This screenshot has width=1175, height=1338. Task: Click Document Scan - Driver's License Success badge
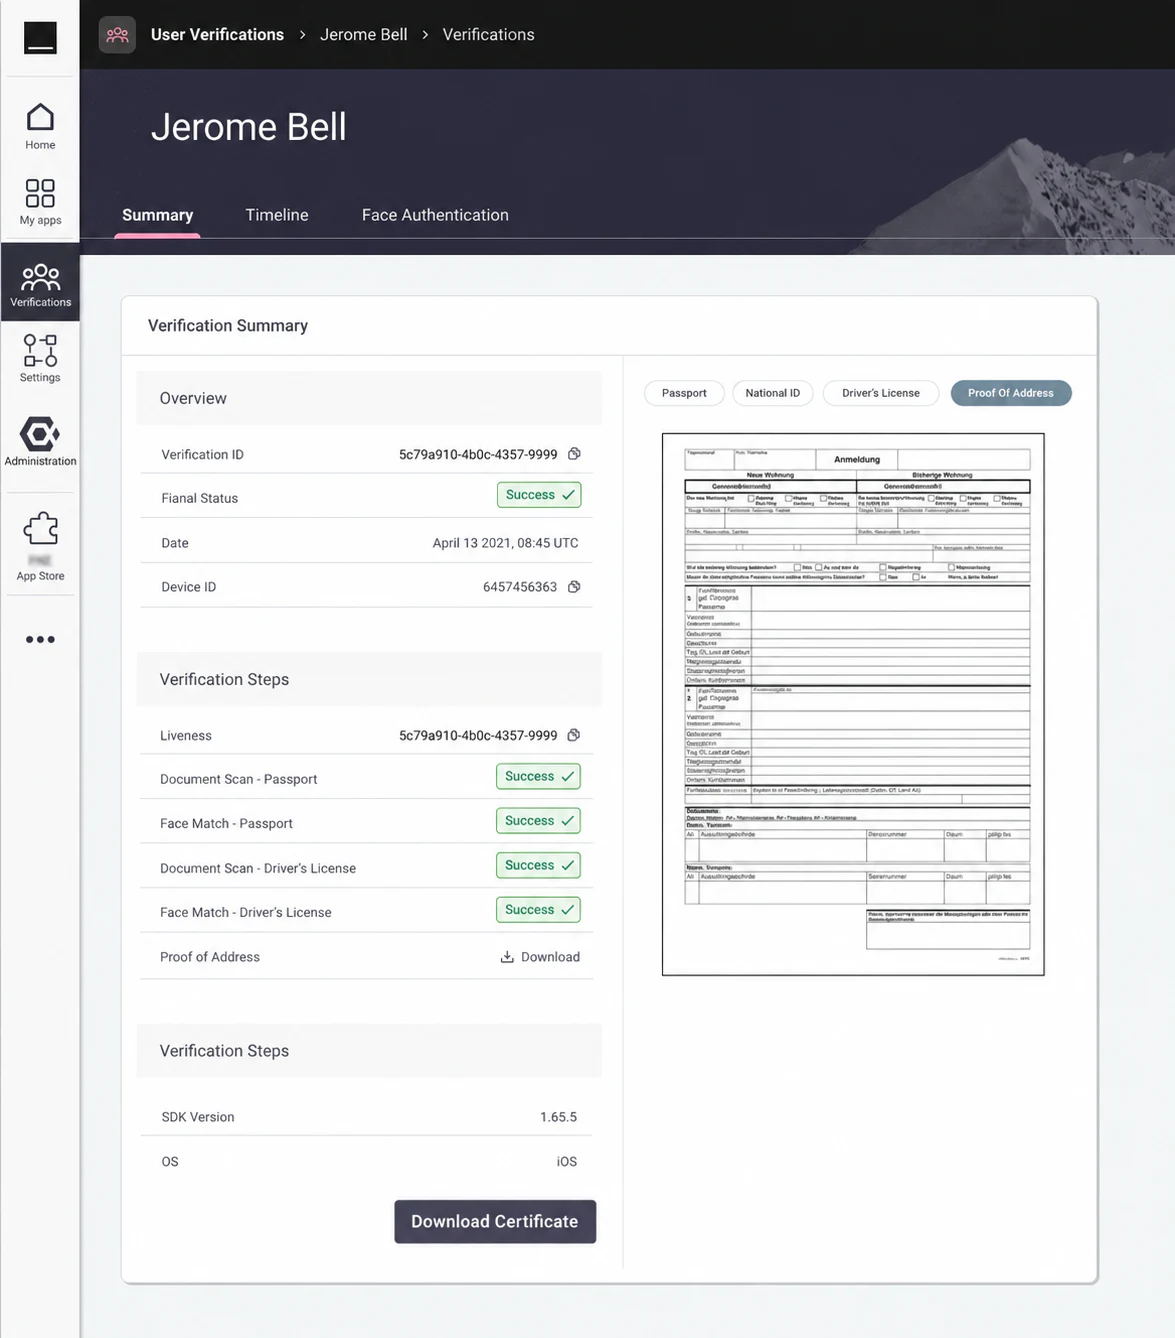click(538, 865)
